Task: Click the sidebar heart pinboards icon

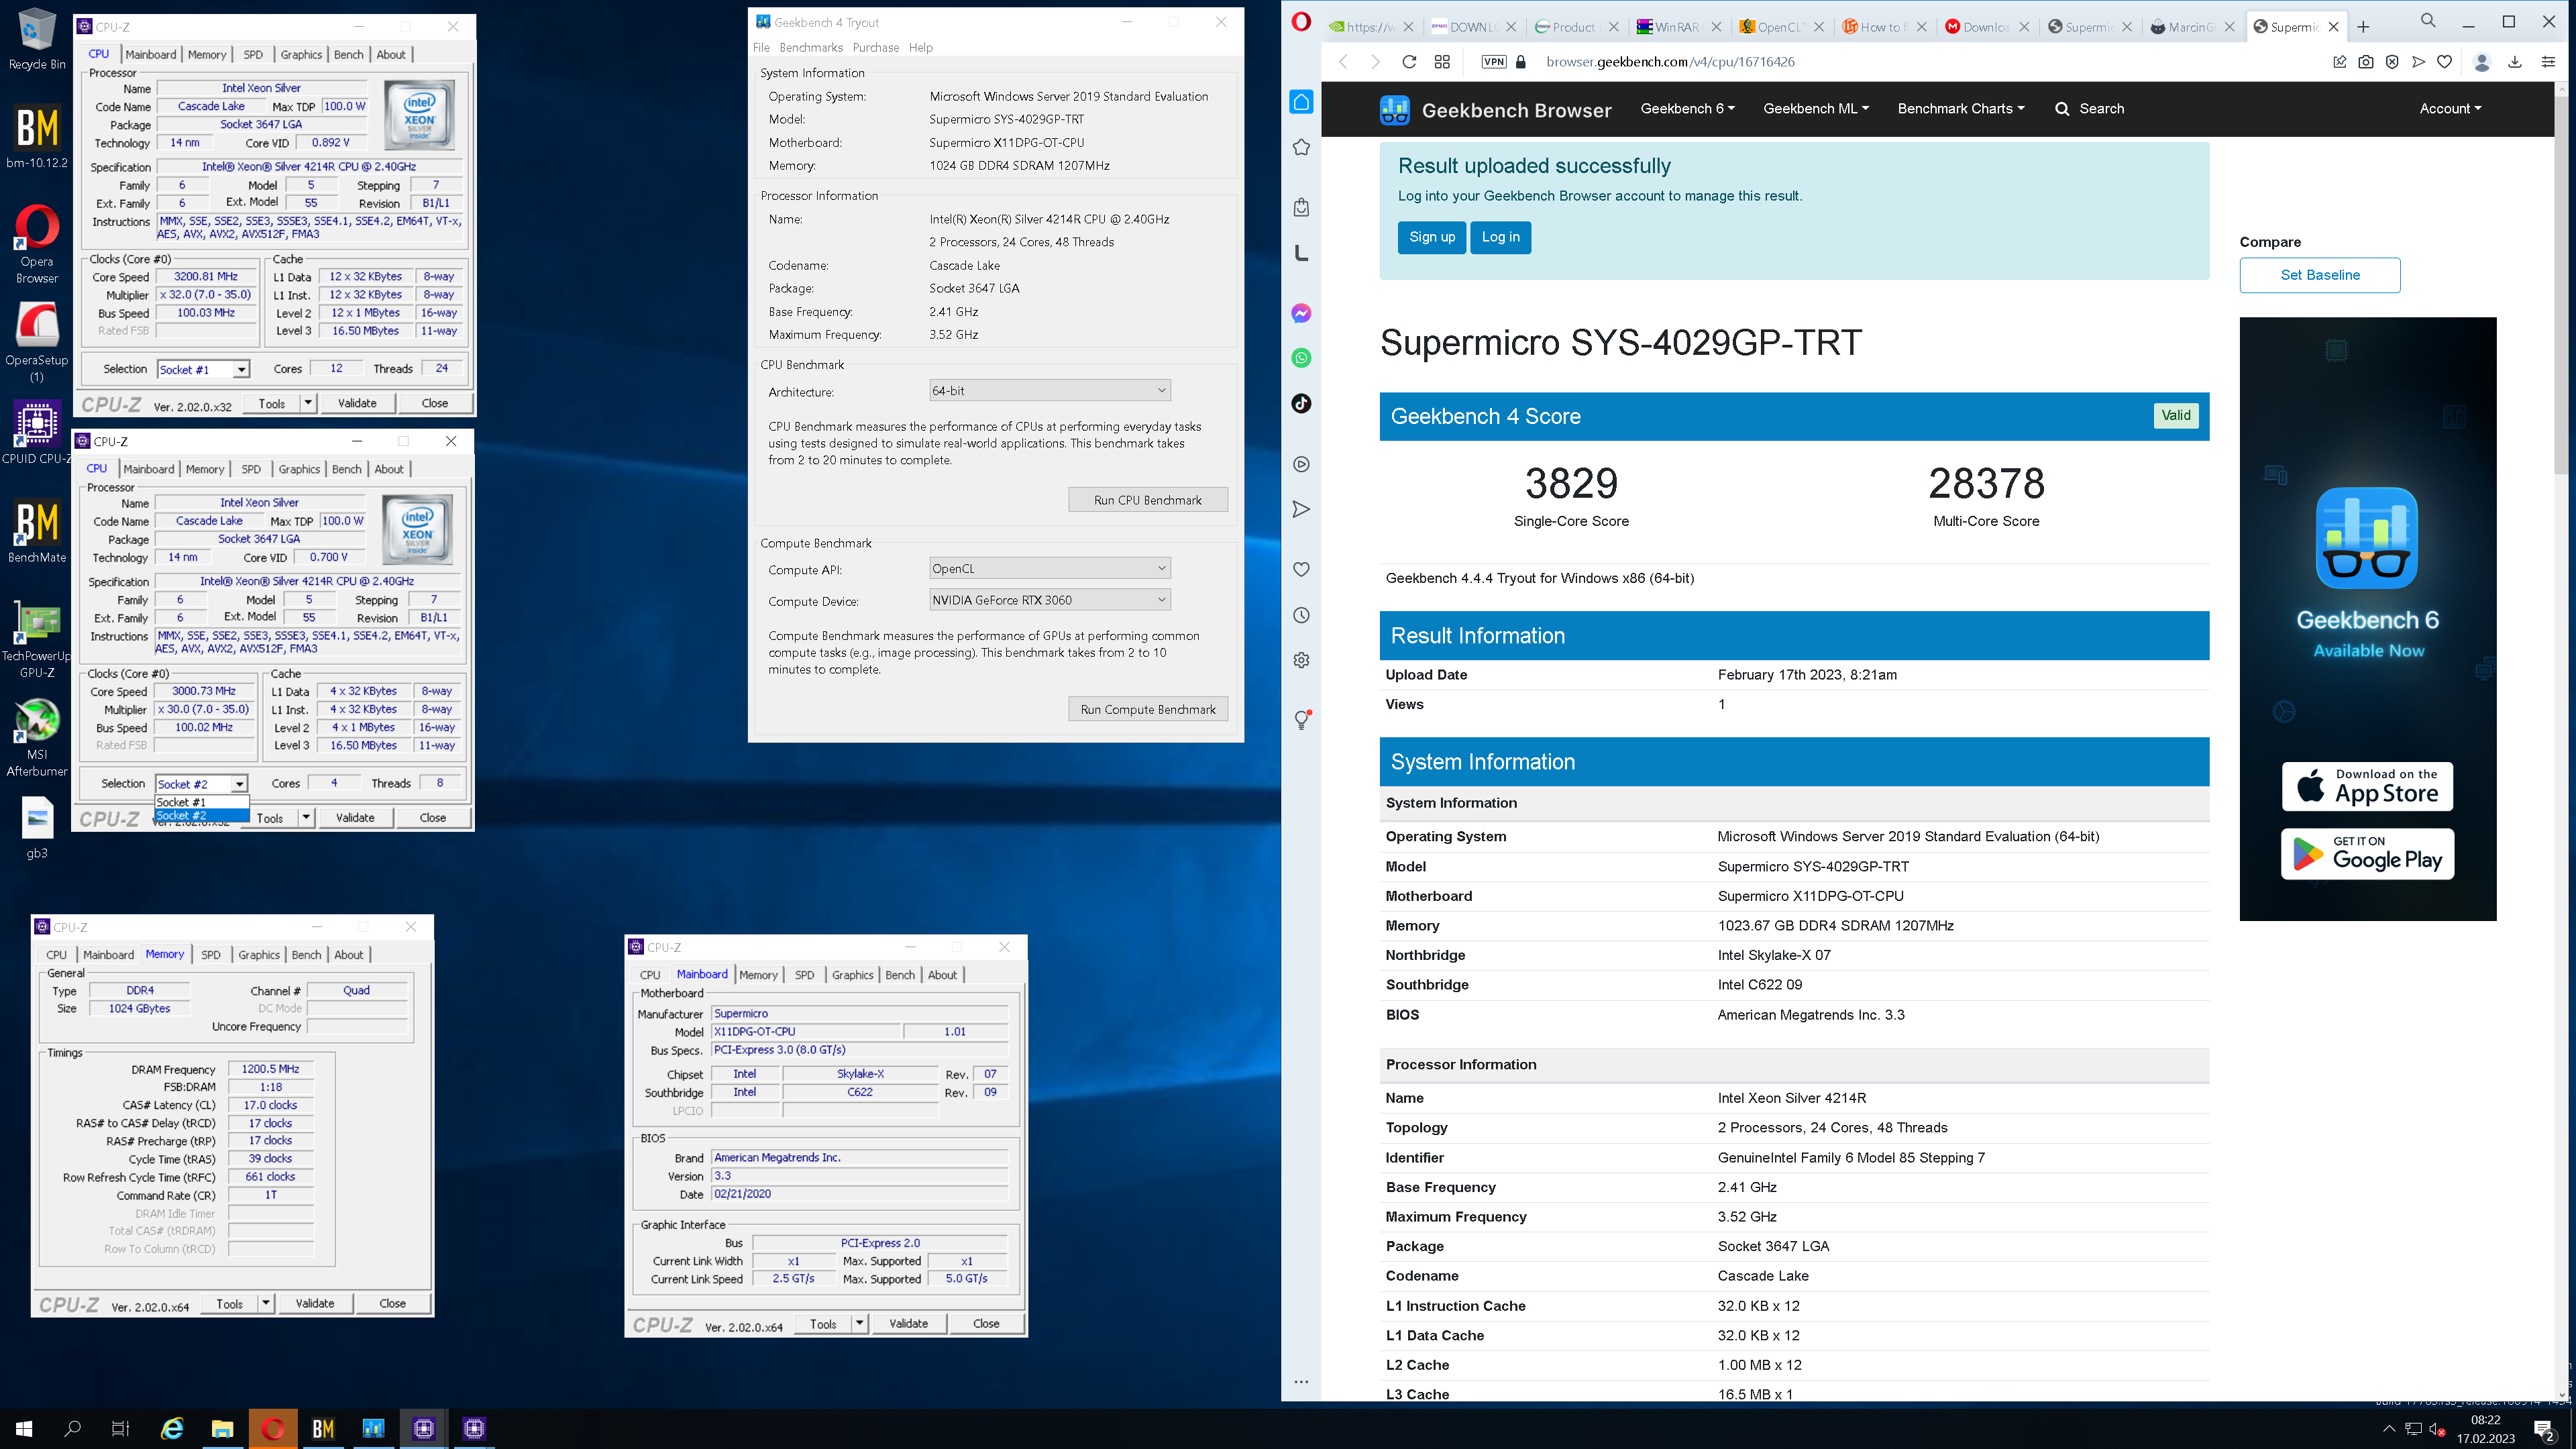Action: [x=1301, y=569]
